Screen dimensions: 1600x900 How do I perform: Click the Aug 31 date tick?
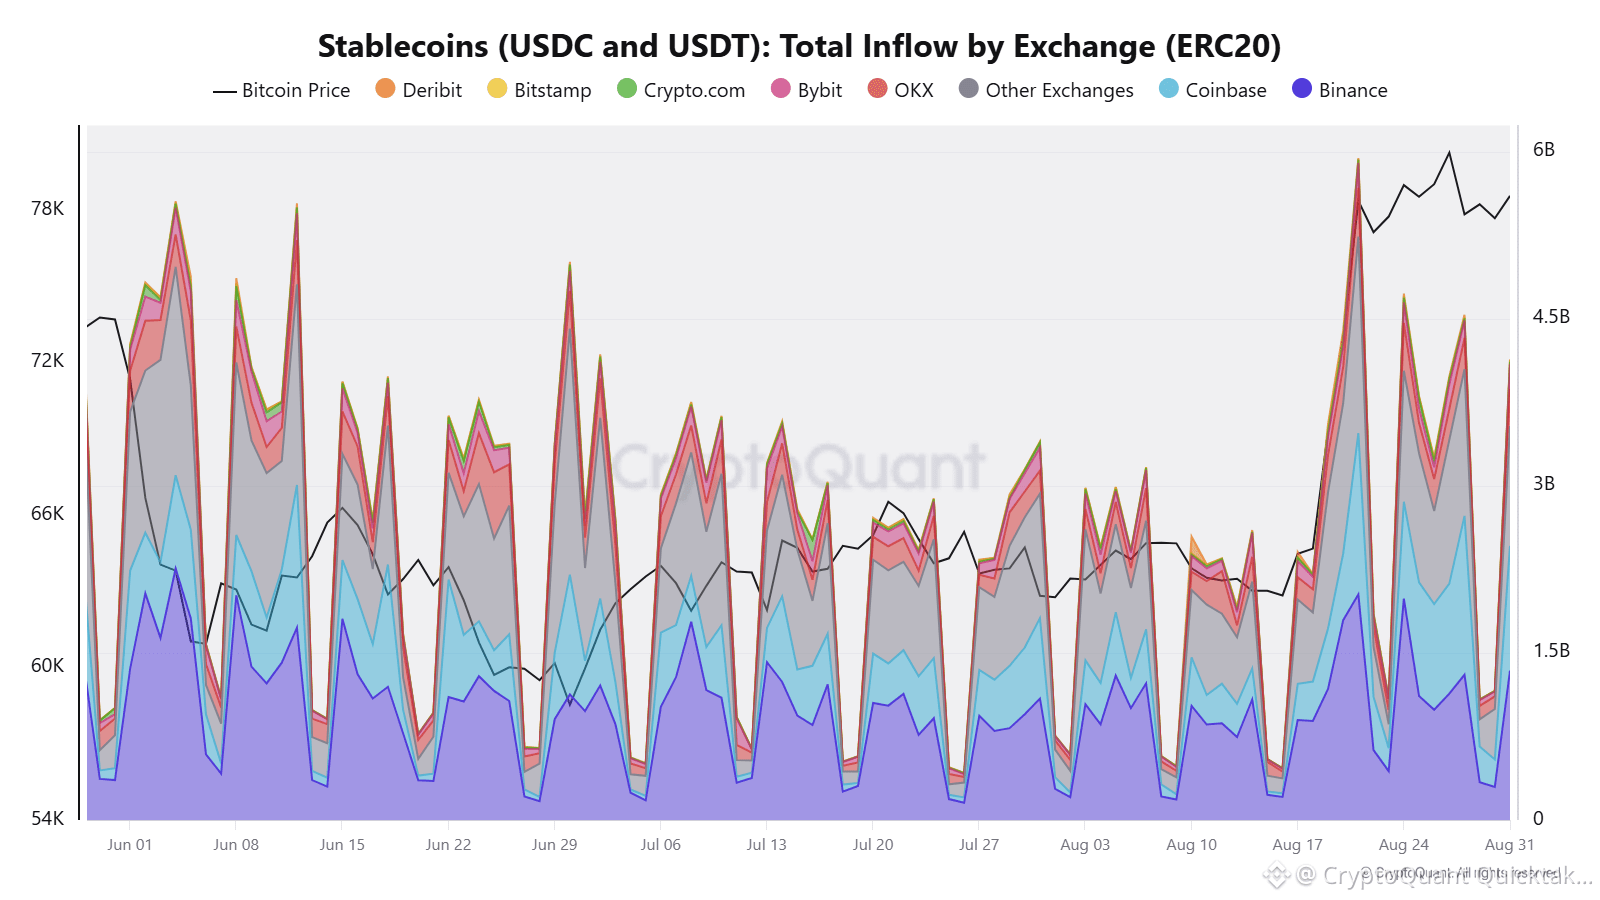(1509, 845)
